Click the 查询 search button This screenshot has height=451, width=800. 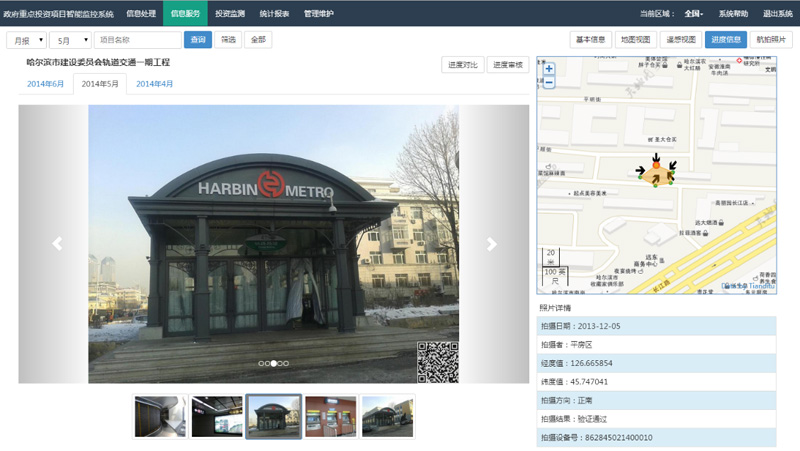198,40
